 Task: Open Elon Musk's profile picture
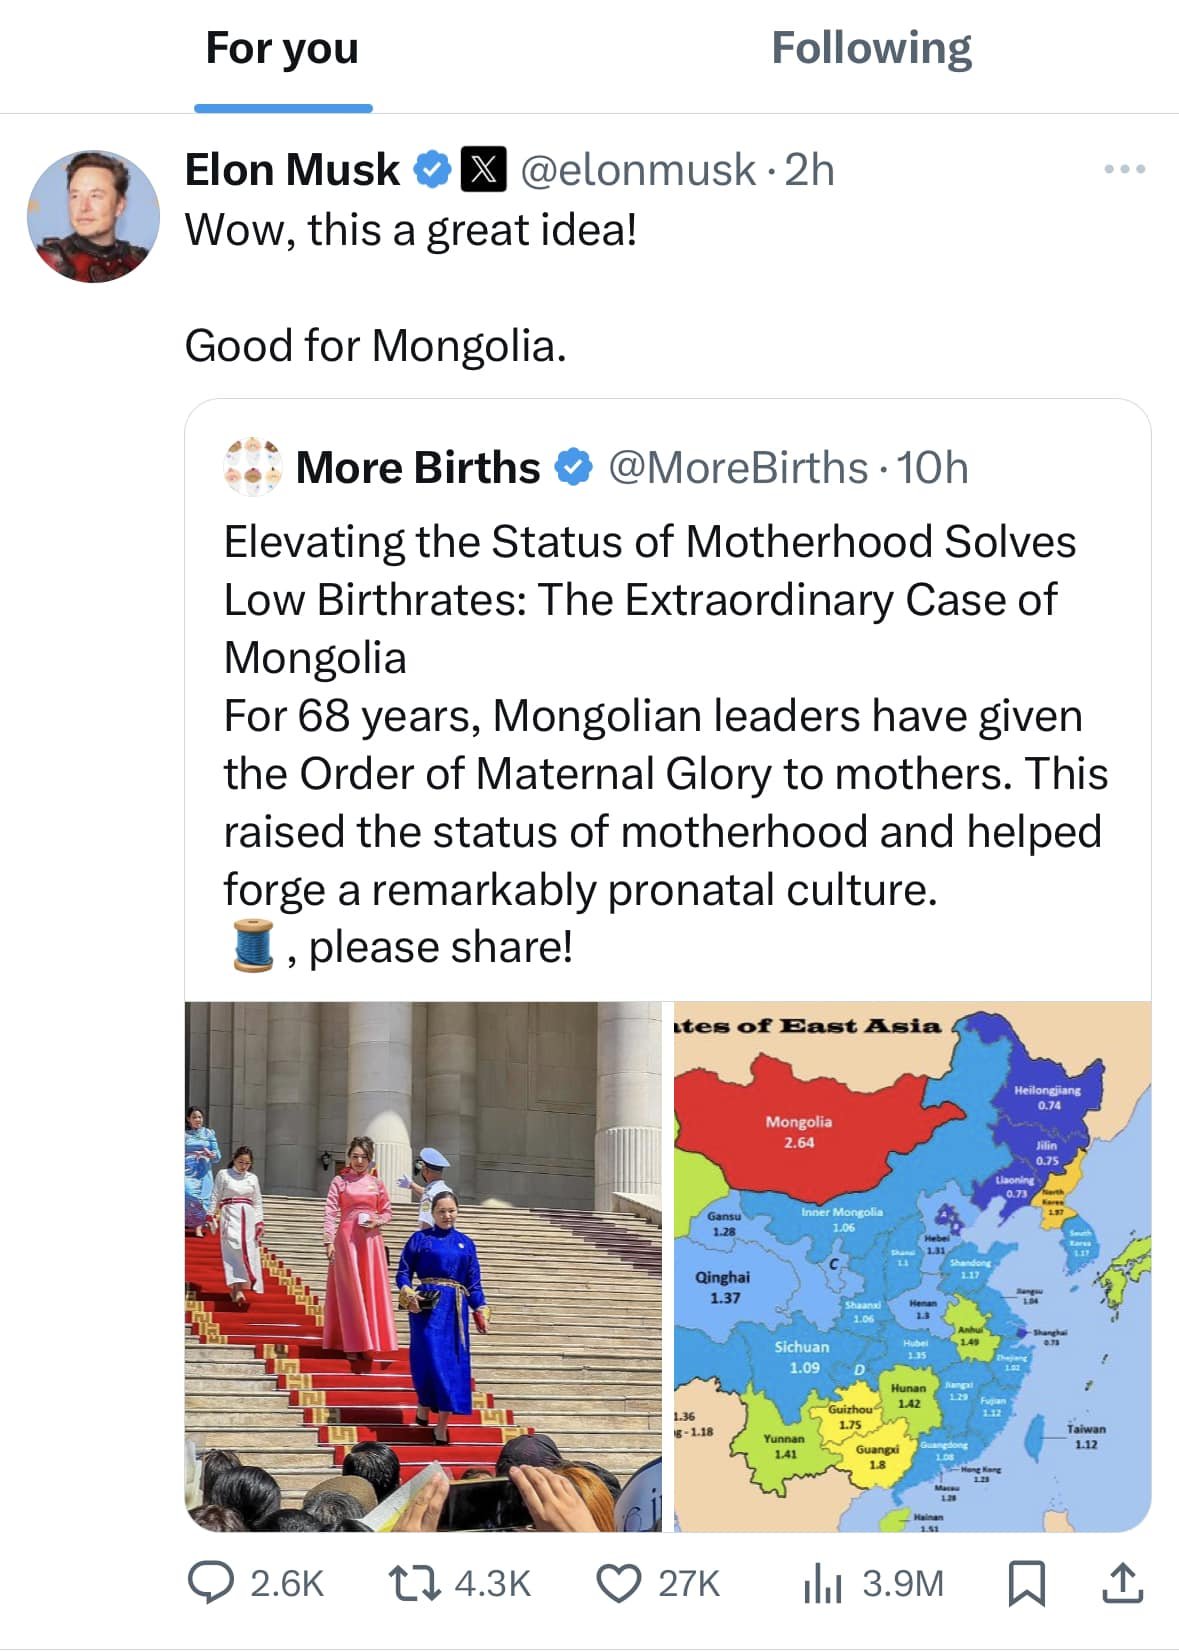coord(93,216)
